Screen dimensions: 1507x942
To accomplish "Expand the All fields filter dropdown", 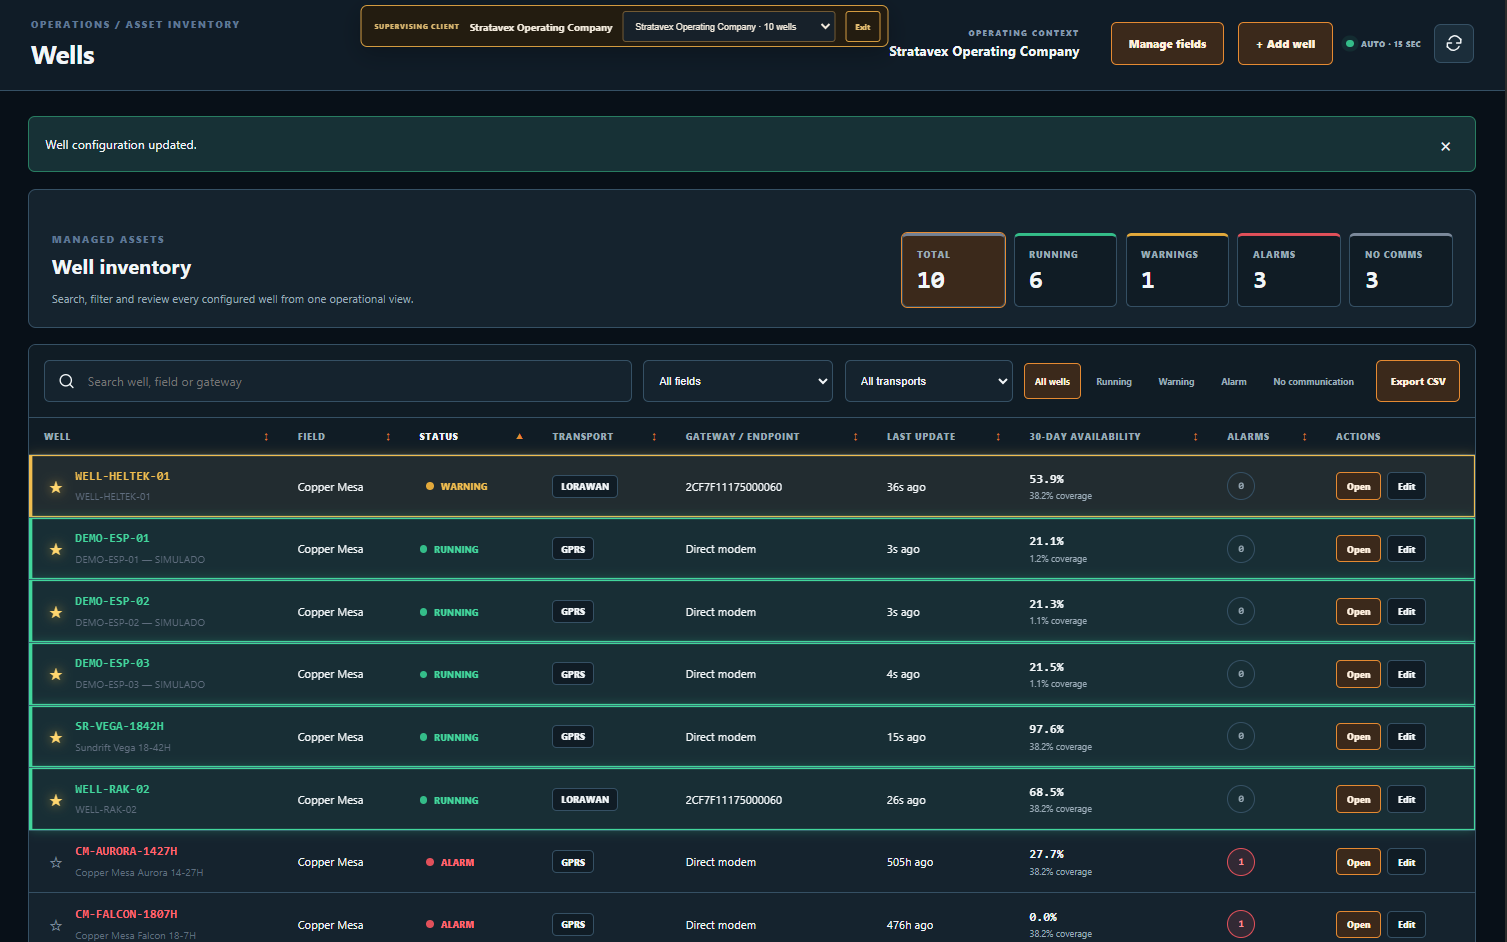I will click(738, 381).
